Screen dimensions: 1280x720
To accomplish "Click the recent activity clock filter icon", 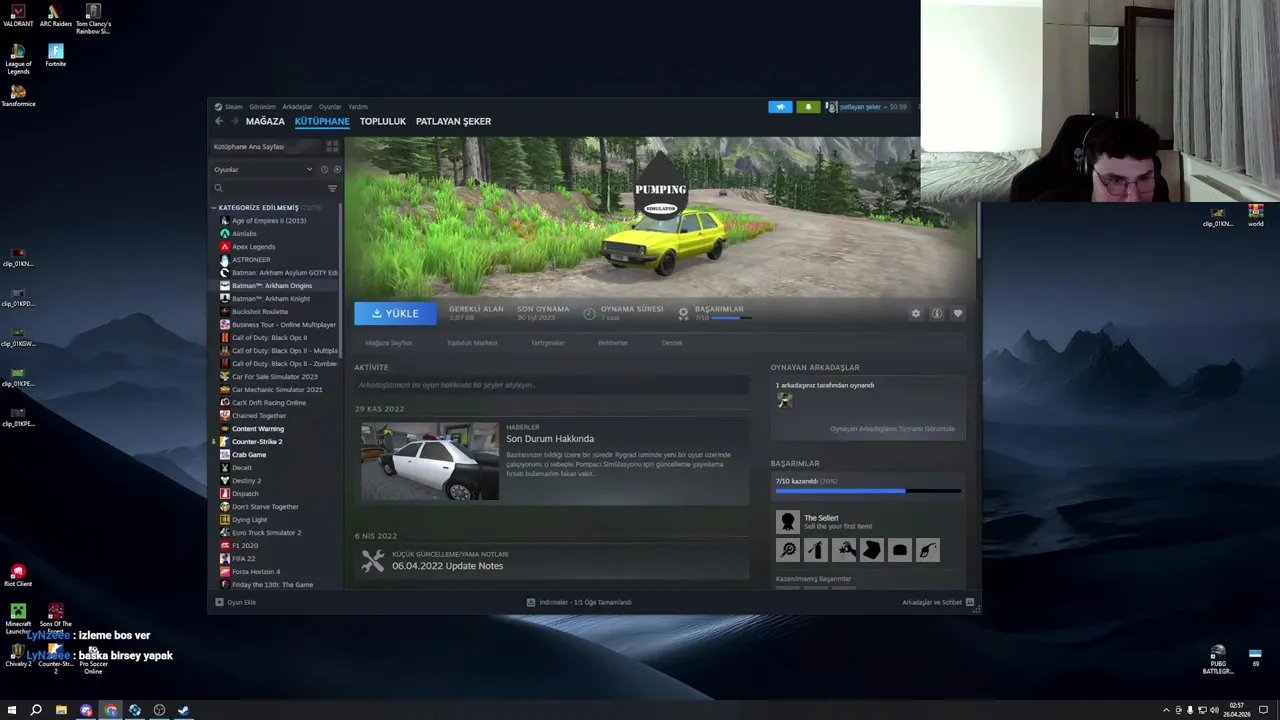I will pyautogui.click(x=324, y=169).
